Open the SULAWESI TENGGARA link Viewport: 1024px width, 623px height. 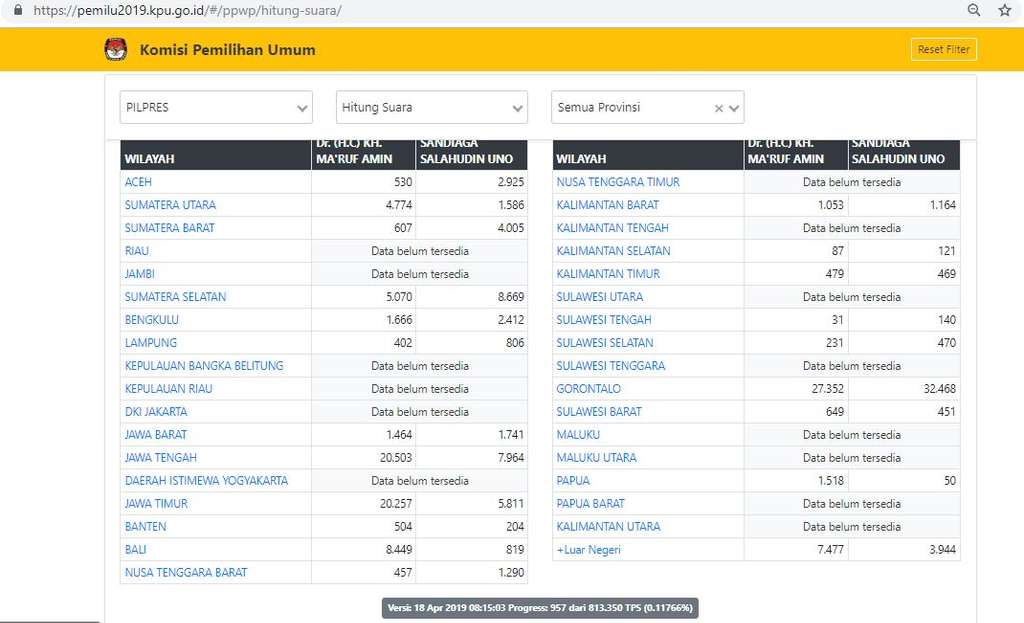click(x=611, y=366)
